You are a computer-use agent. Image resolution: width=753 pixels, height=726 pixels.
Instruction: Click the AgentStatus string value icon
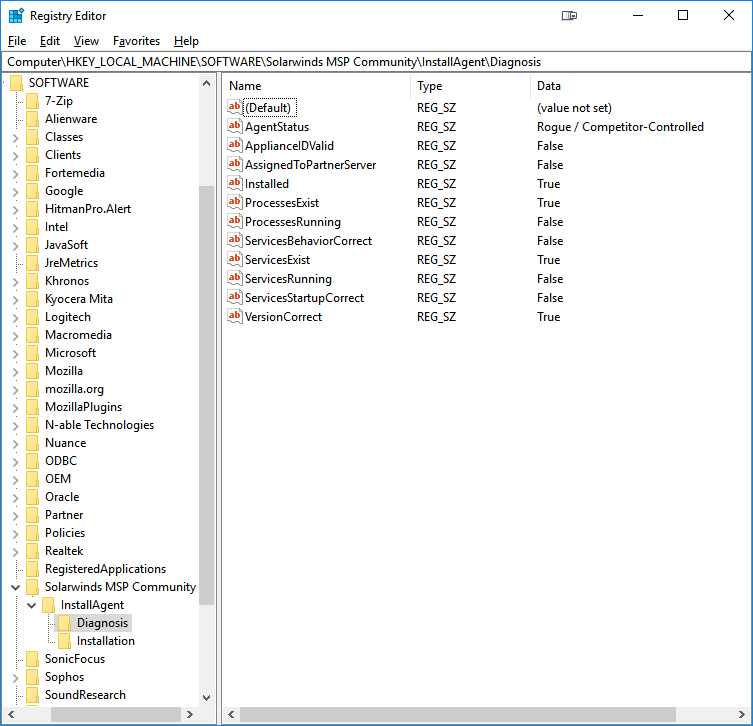point(234,126)
